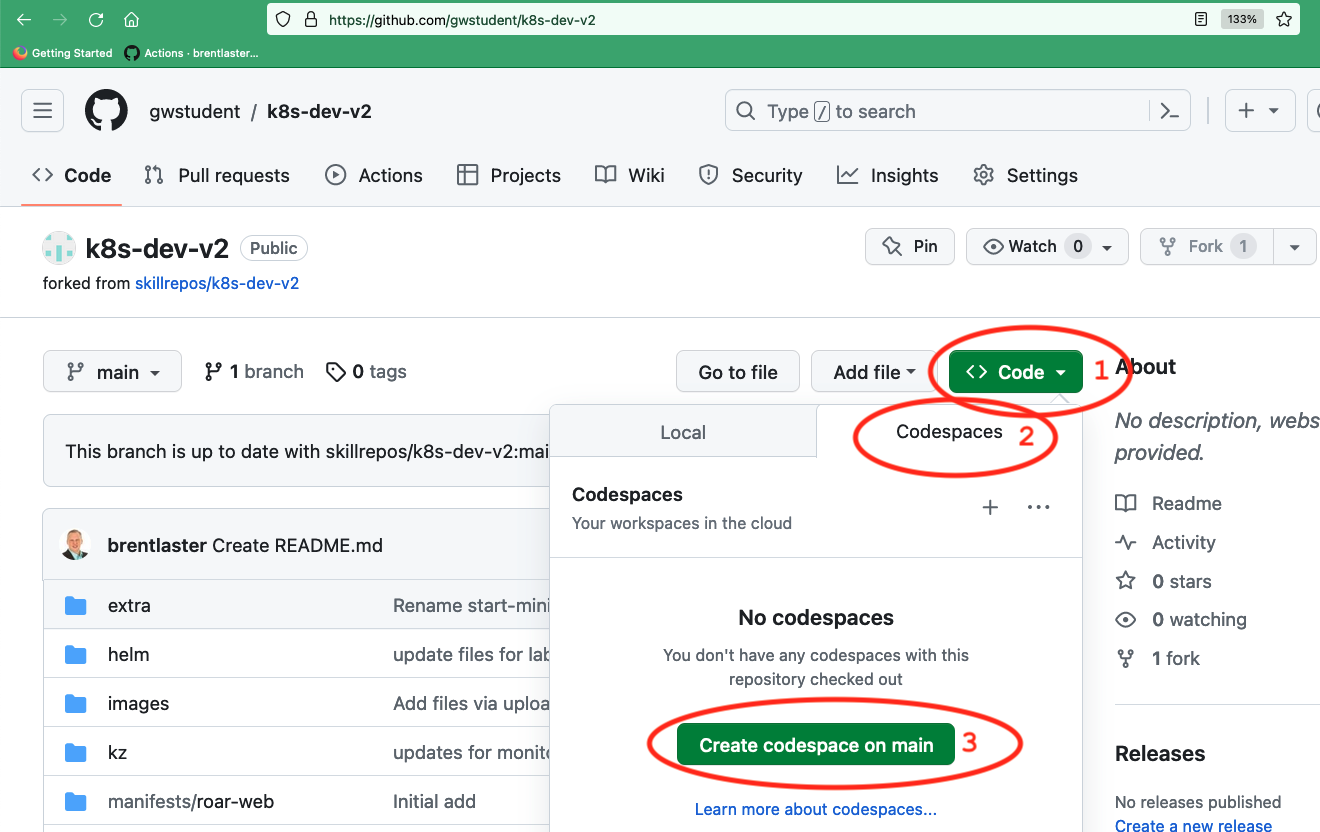Open skillrepos/k8s-dev-v2 upstream link

[217, 283]
